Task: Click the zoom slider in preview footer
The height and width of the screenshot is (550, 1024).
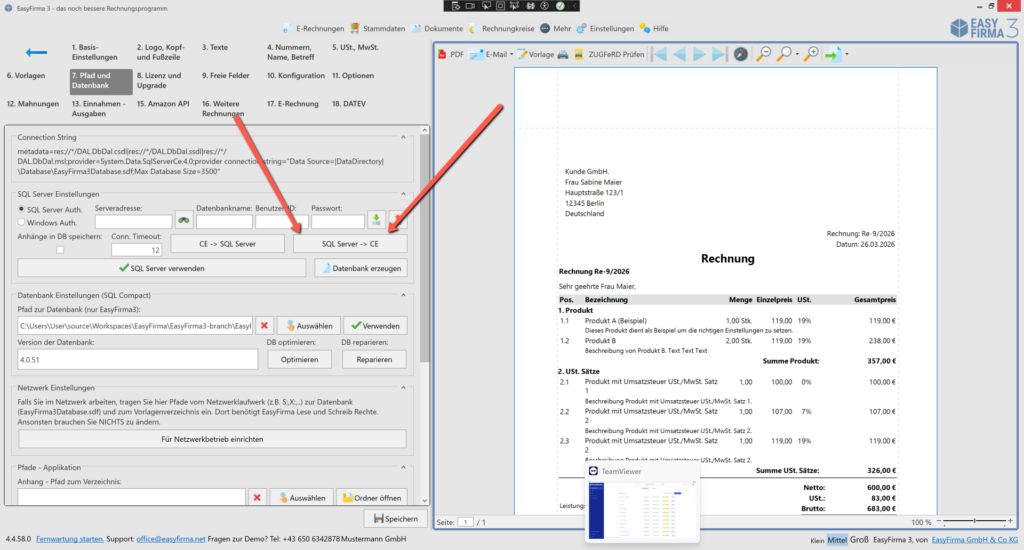Action: tap(974, 521)
